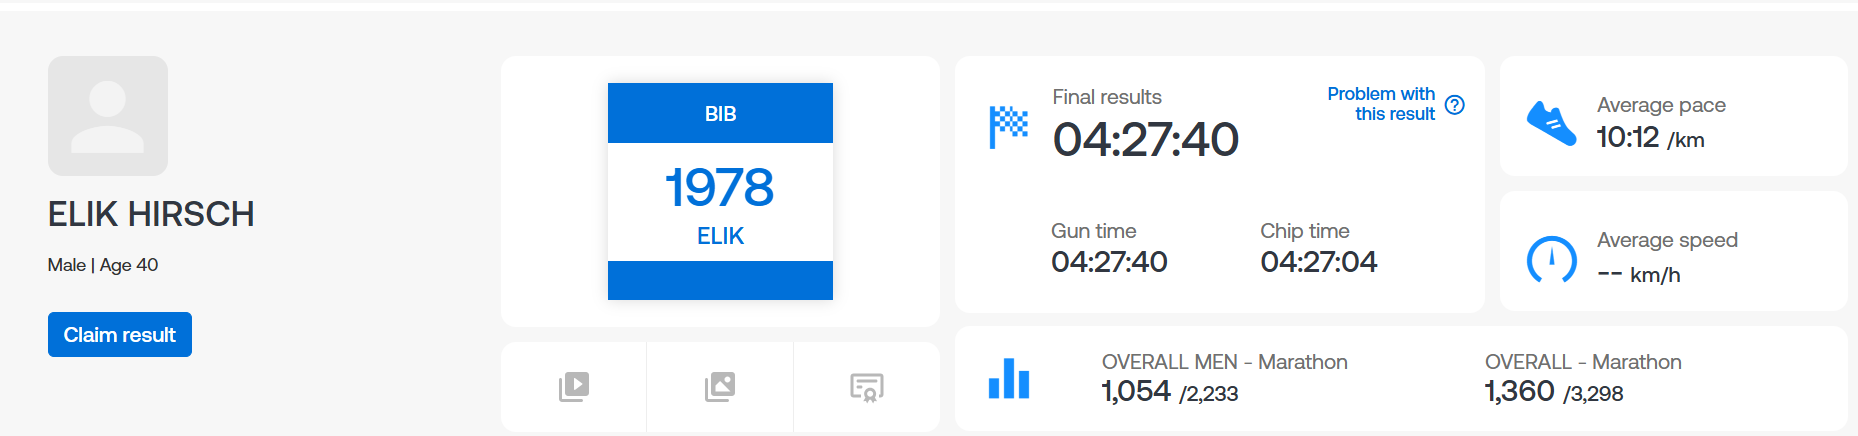Viewport: 1858px width, 436px height.
Task: Open the Problem with this result link
Action: click(x=1381, y=104)
